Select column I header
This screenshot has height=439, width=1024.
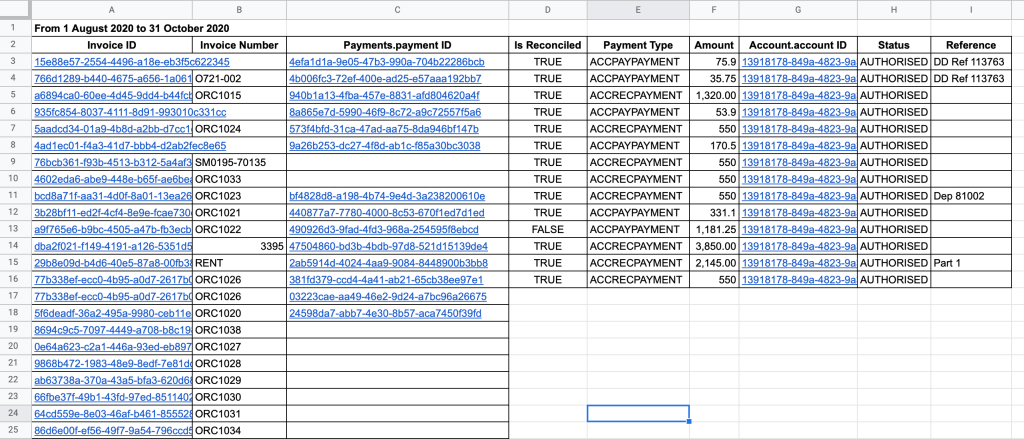click(x=971, y=10)
